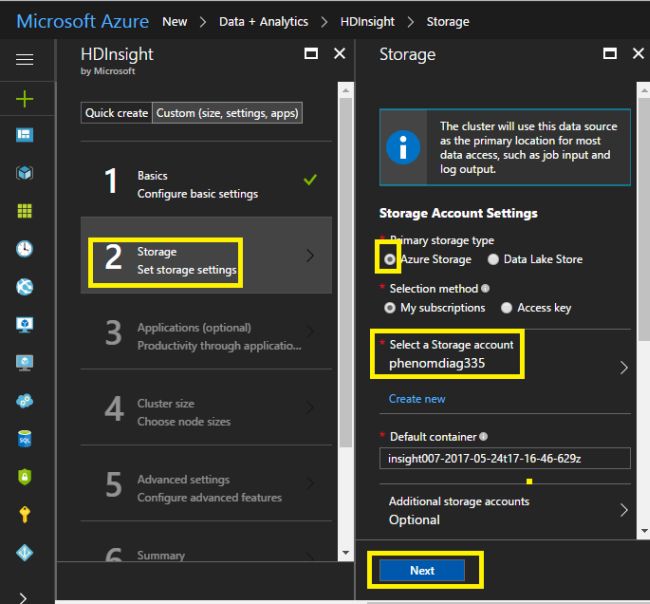Click the Default container input field
The width and height of the screenshot is (650, 604).
(x=505, y=458)
